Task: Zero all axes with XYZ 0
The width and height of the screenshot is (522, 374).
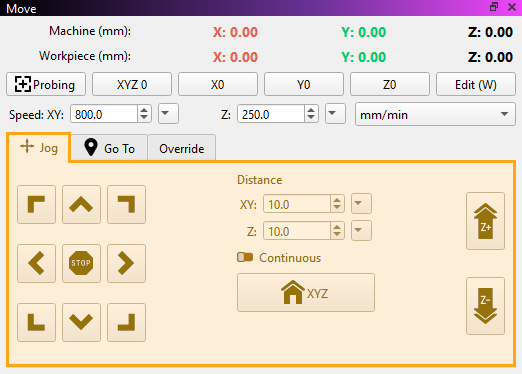Action: (x=132, y=84)
